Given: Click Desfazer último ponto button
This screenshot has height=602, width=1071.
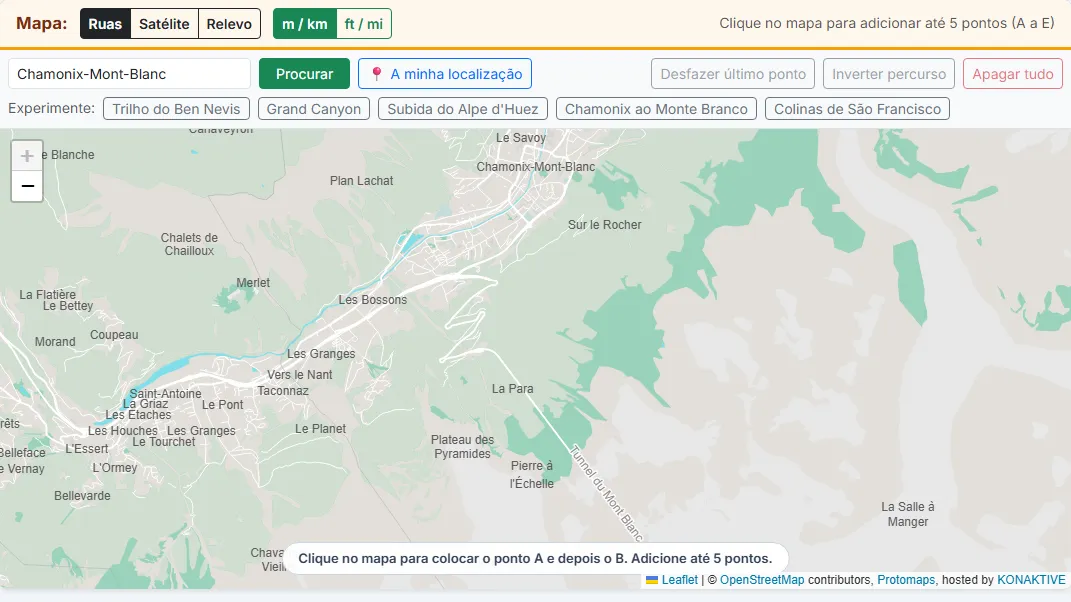Looking at the screenshot, I should [733, 74].
